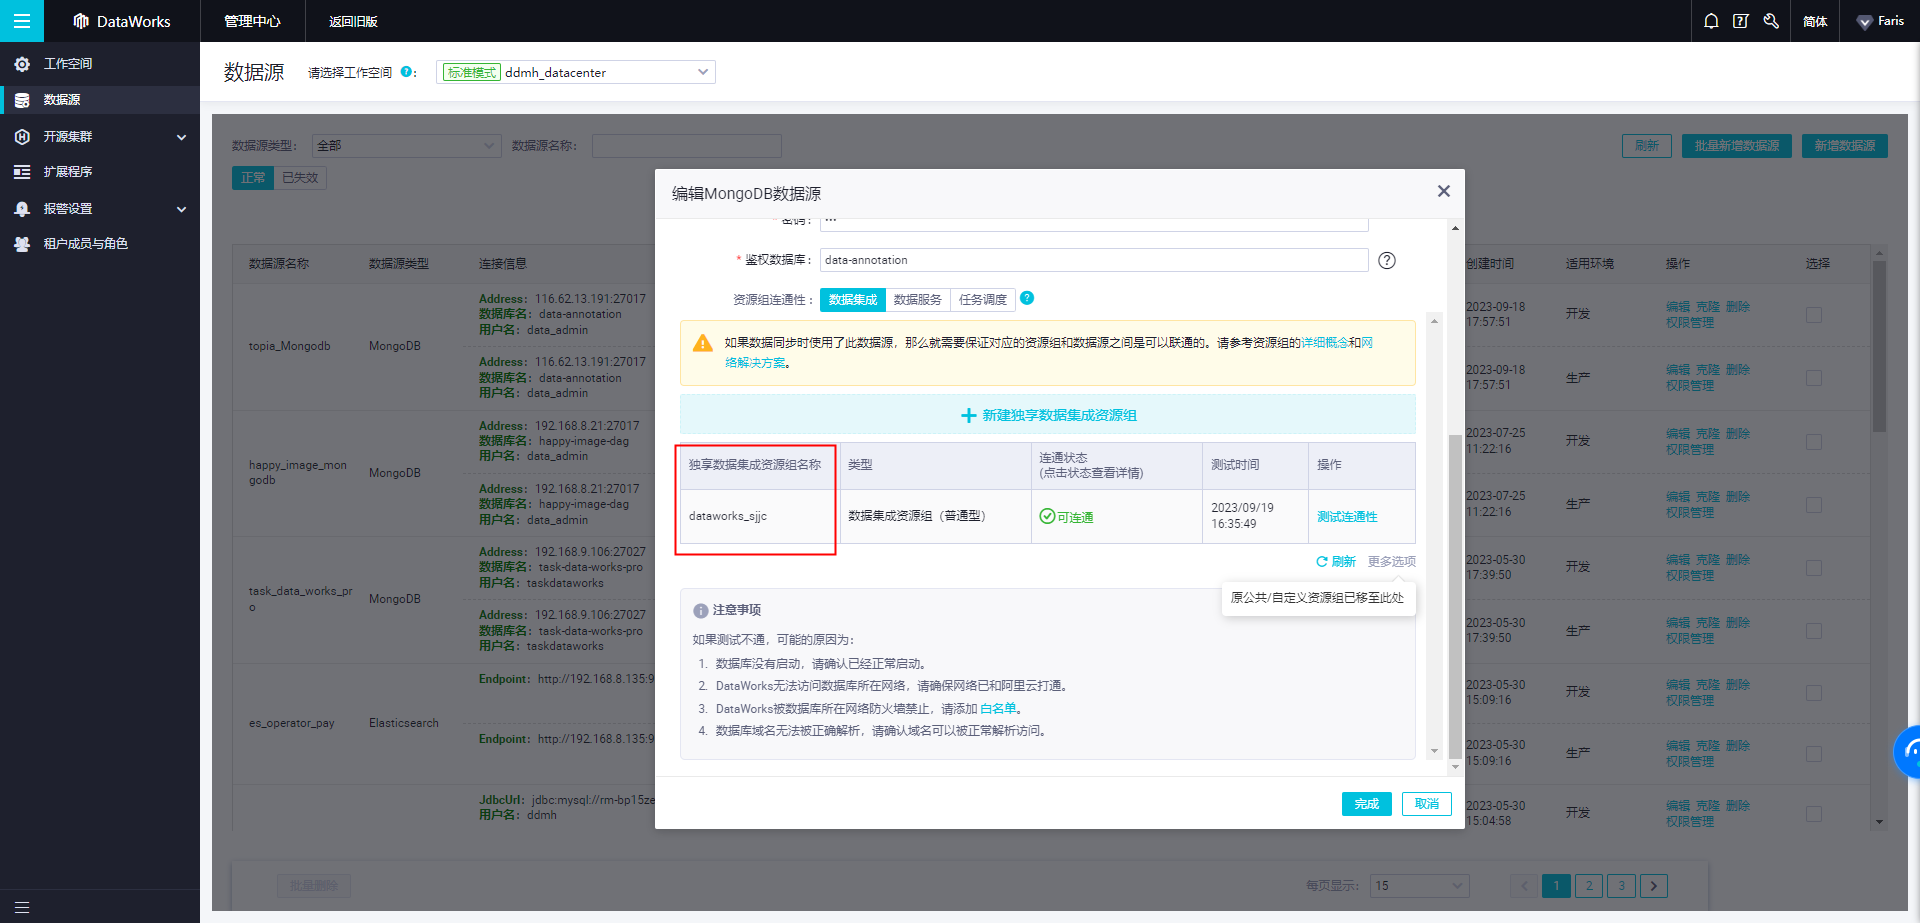Open notifications bell icon
Screen dimensions: 1920x923
pos(1711,21)
